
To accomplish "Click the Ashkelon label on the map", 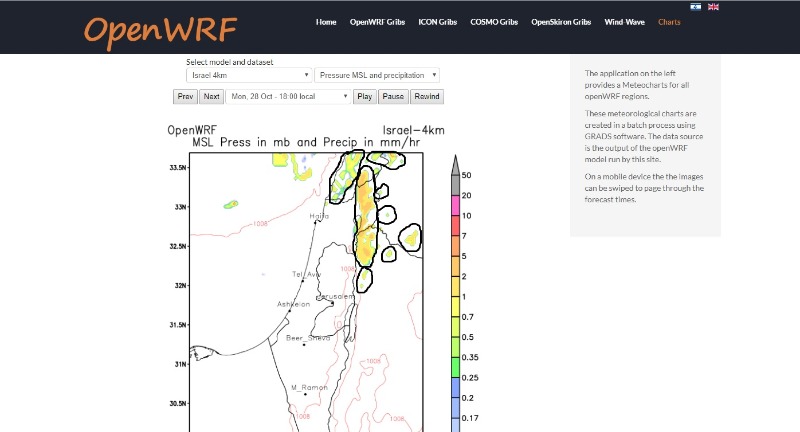I will coord(293,304).
